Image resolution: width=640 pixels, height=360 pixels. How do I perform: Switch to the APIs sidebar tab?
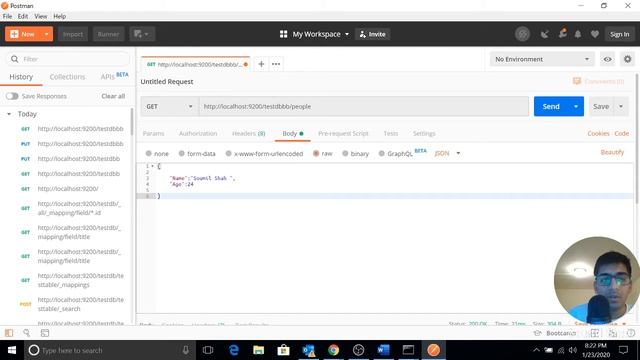click(x=114, y=76)
